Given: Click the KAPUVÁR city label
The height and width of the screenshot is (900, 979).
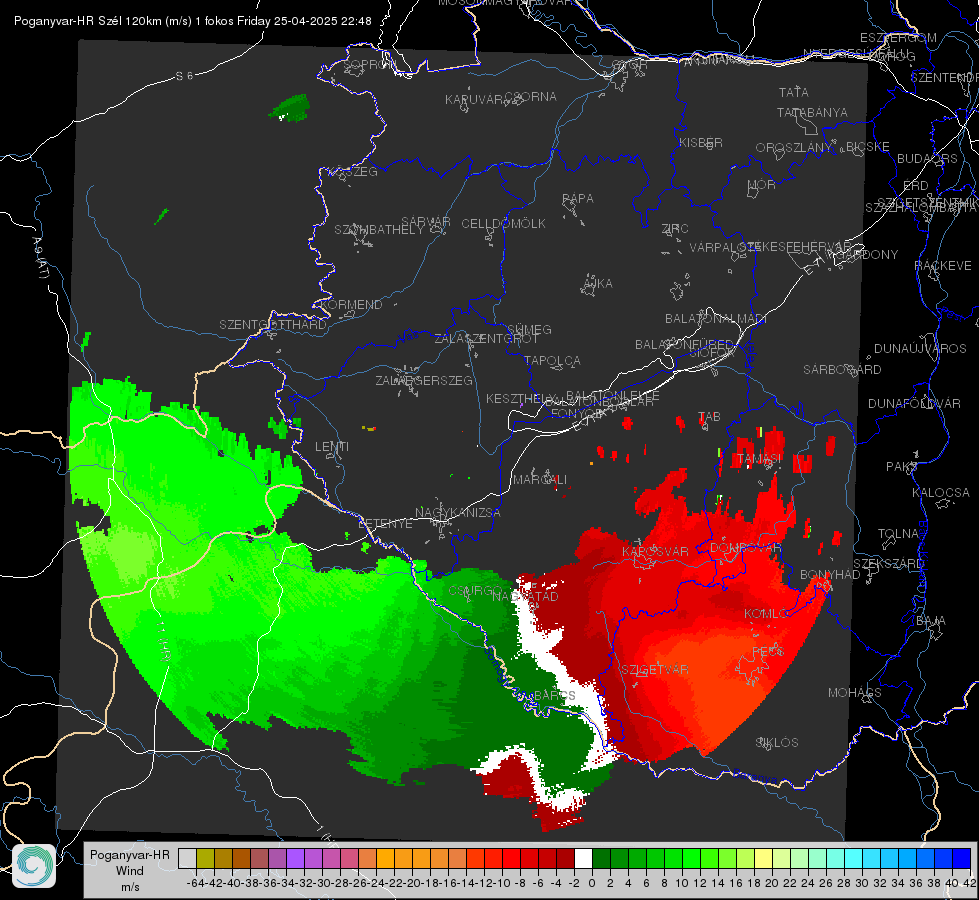Looking at the screenshot, I should point(474,100).
